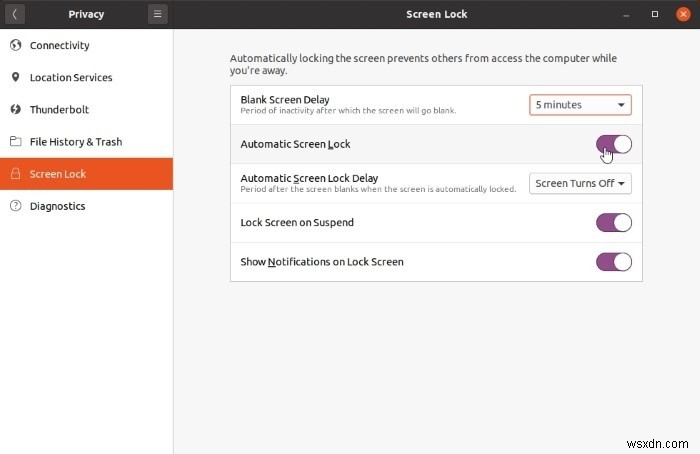Click the Screen Lock padlock icon

point(16,174)
